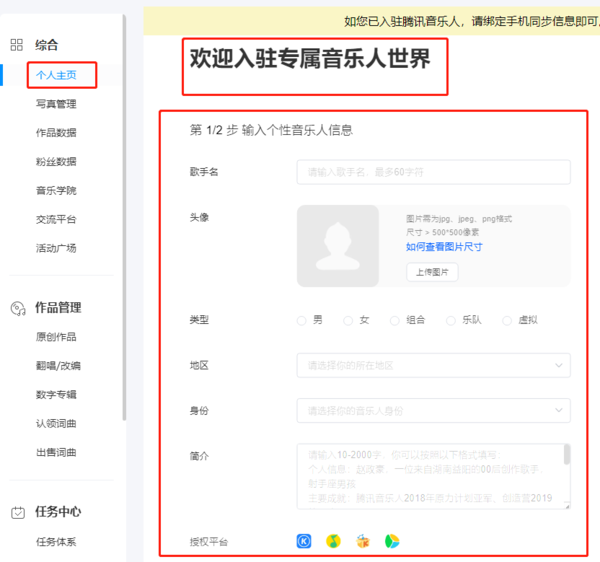600x562 pixels.
Task: Click the Kugou Music platform icon
Action: pyautogui.click(x=305, y=541)
